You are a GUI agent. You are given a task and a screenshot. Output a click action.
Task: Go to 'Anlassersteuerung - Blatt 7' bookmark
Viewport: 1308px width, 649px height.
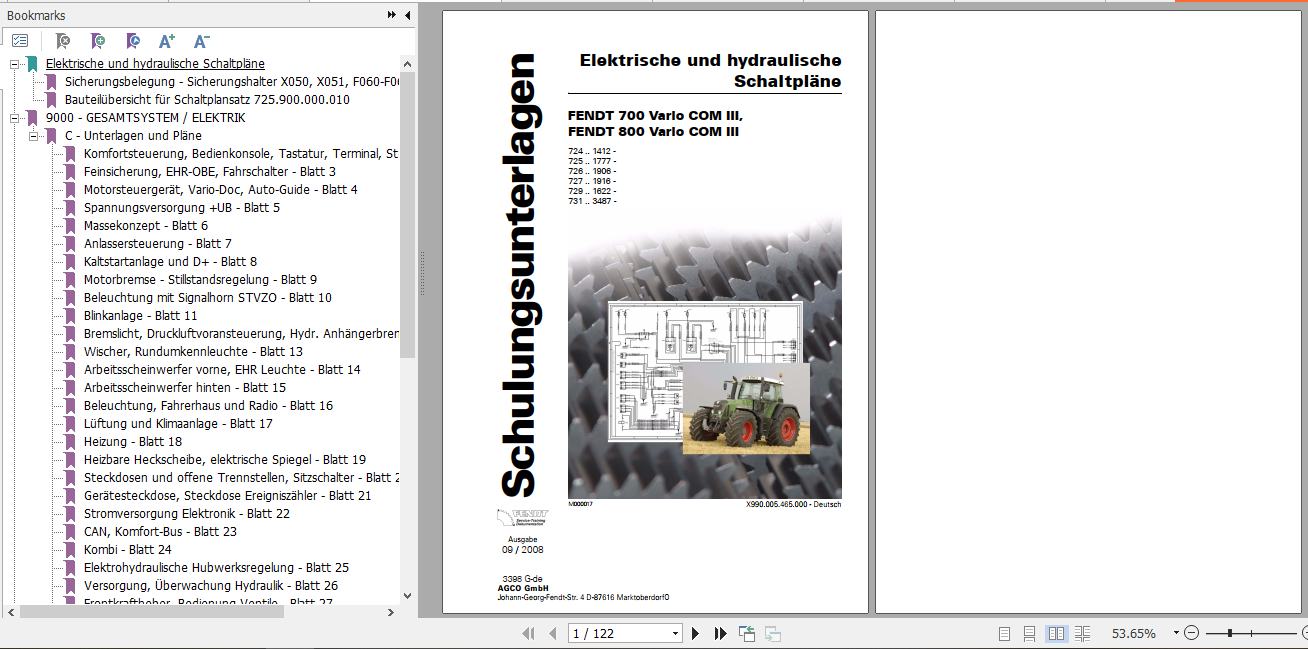[x=158, y=244]
